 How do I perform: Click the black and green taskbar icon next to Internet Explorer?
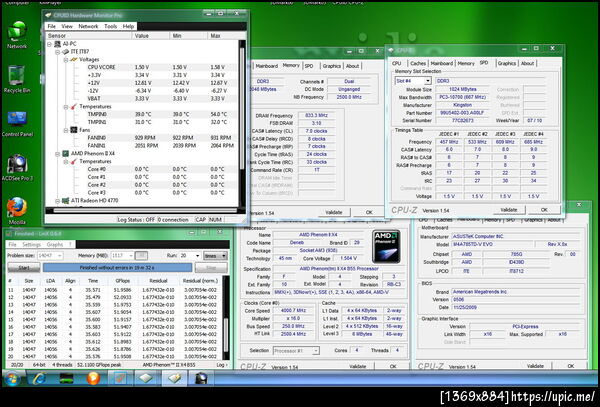(66, 379)
